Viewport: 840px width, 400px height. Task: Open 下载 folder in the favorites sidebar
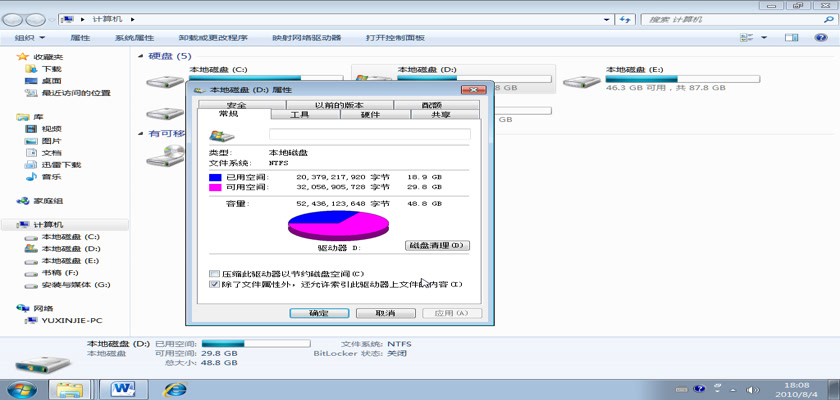tap(51, 69)
